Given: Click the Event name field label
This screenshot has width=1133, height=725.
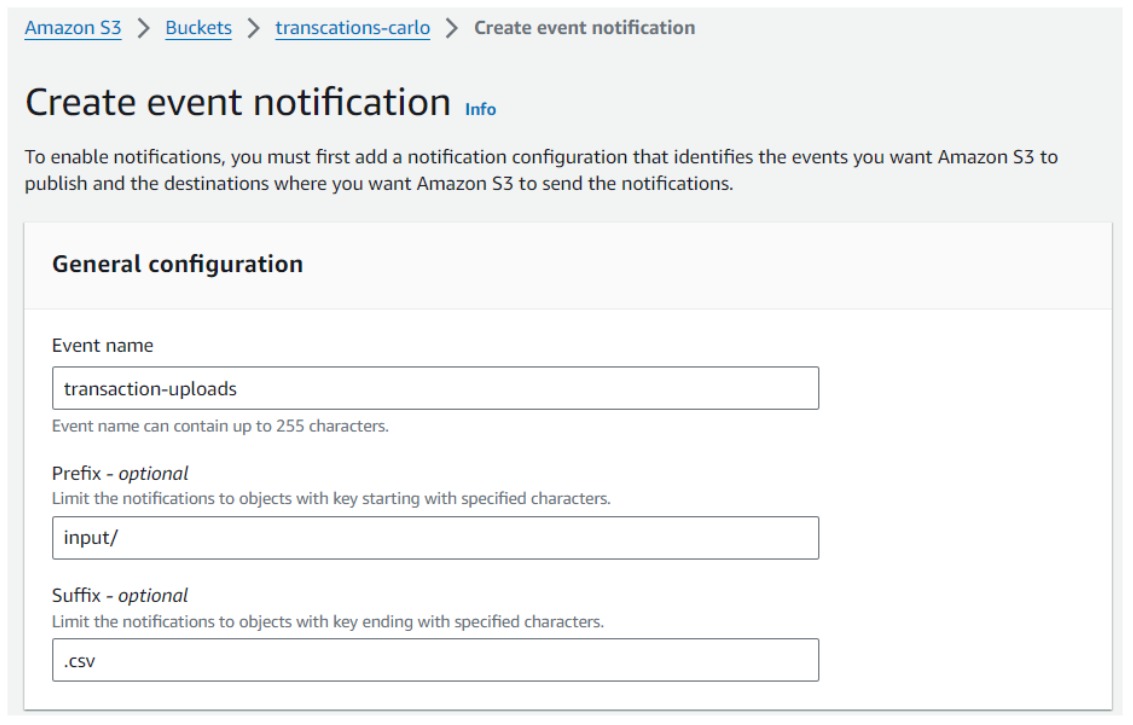Looking at the screenshot, I should tap(102, 345).
